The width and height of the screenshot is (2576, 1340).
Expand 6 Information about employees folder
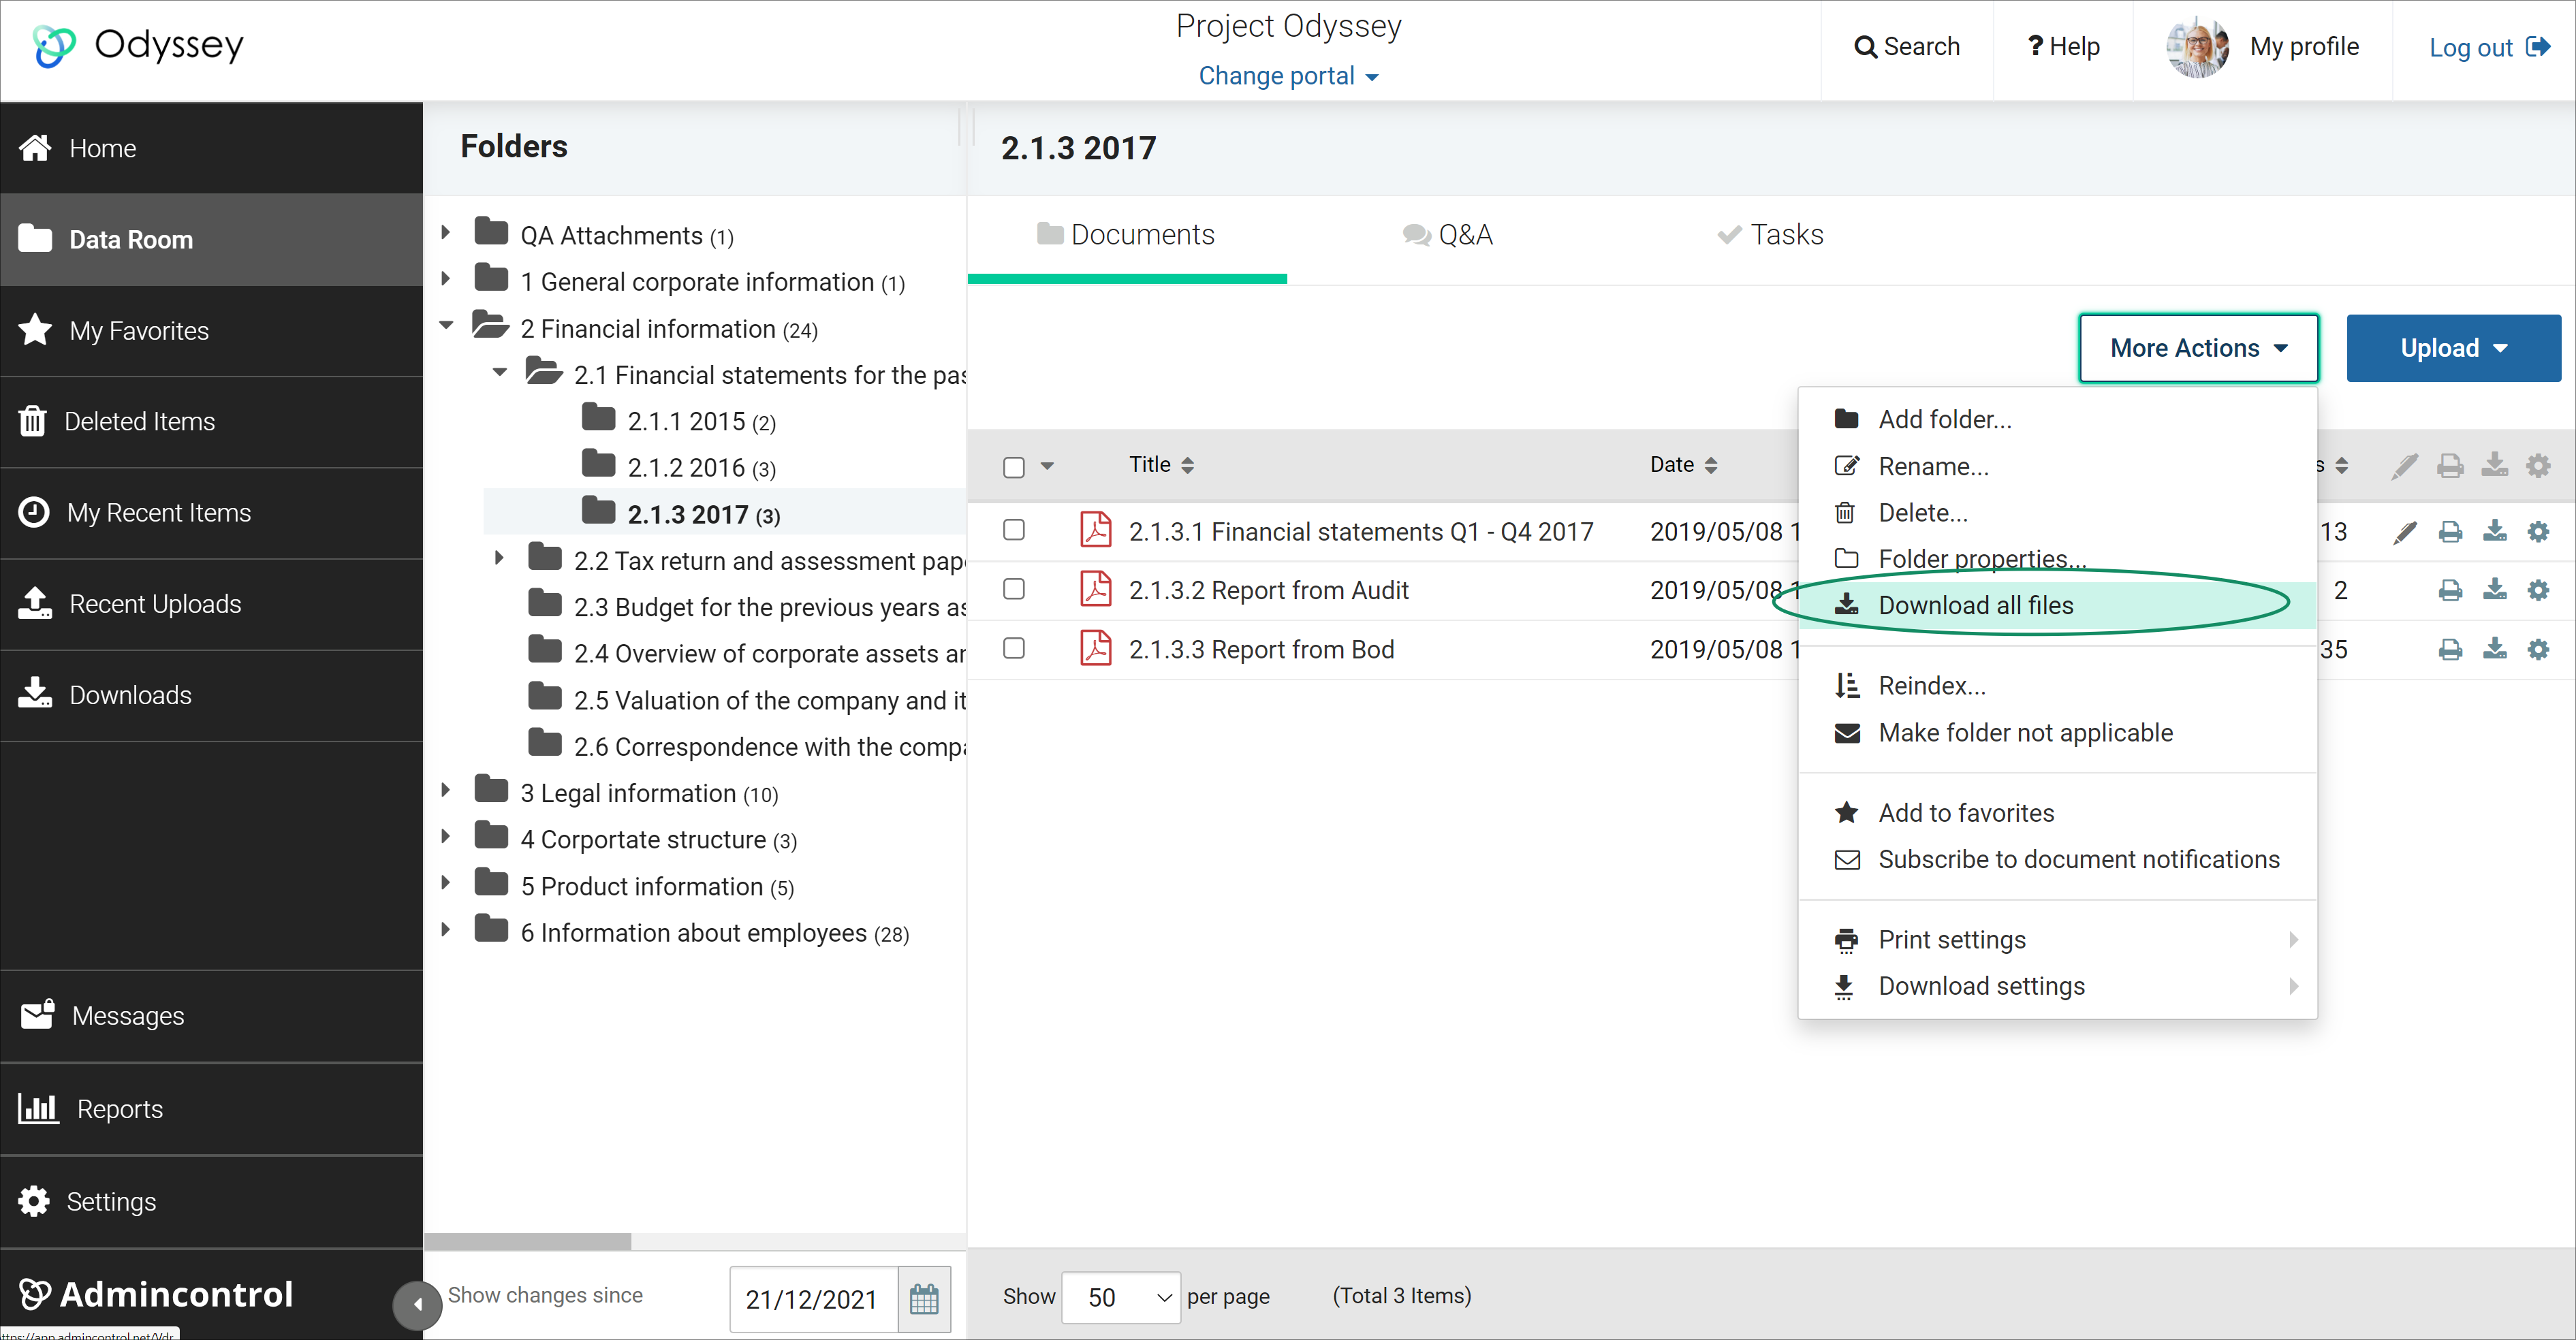click(446, 930)
